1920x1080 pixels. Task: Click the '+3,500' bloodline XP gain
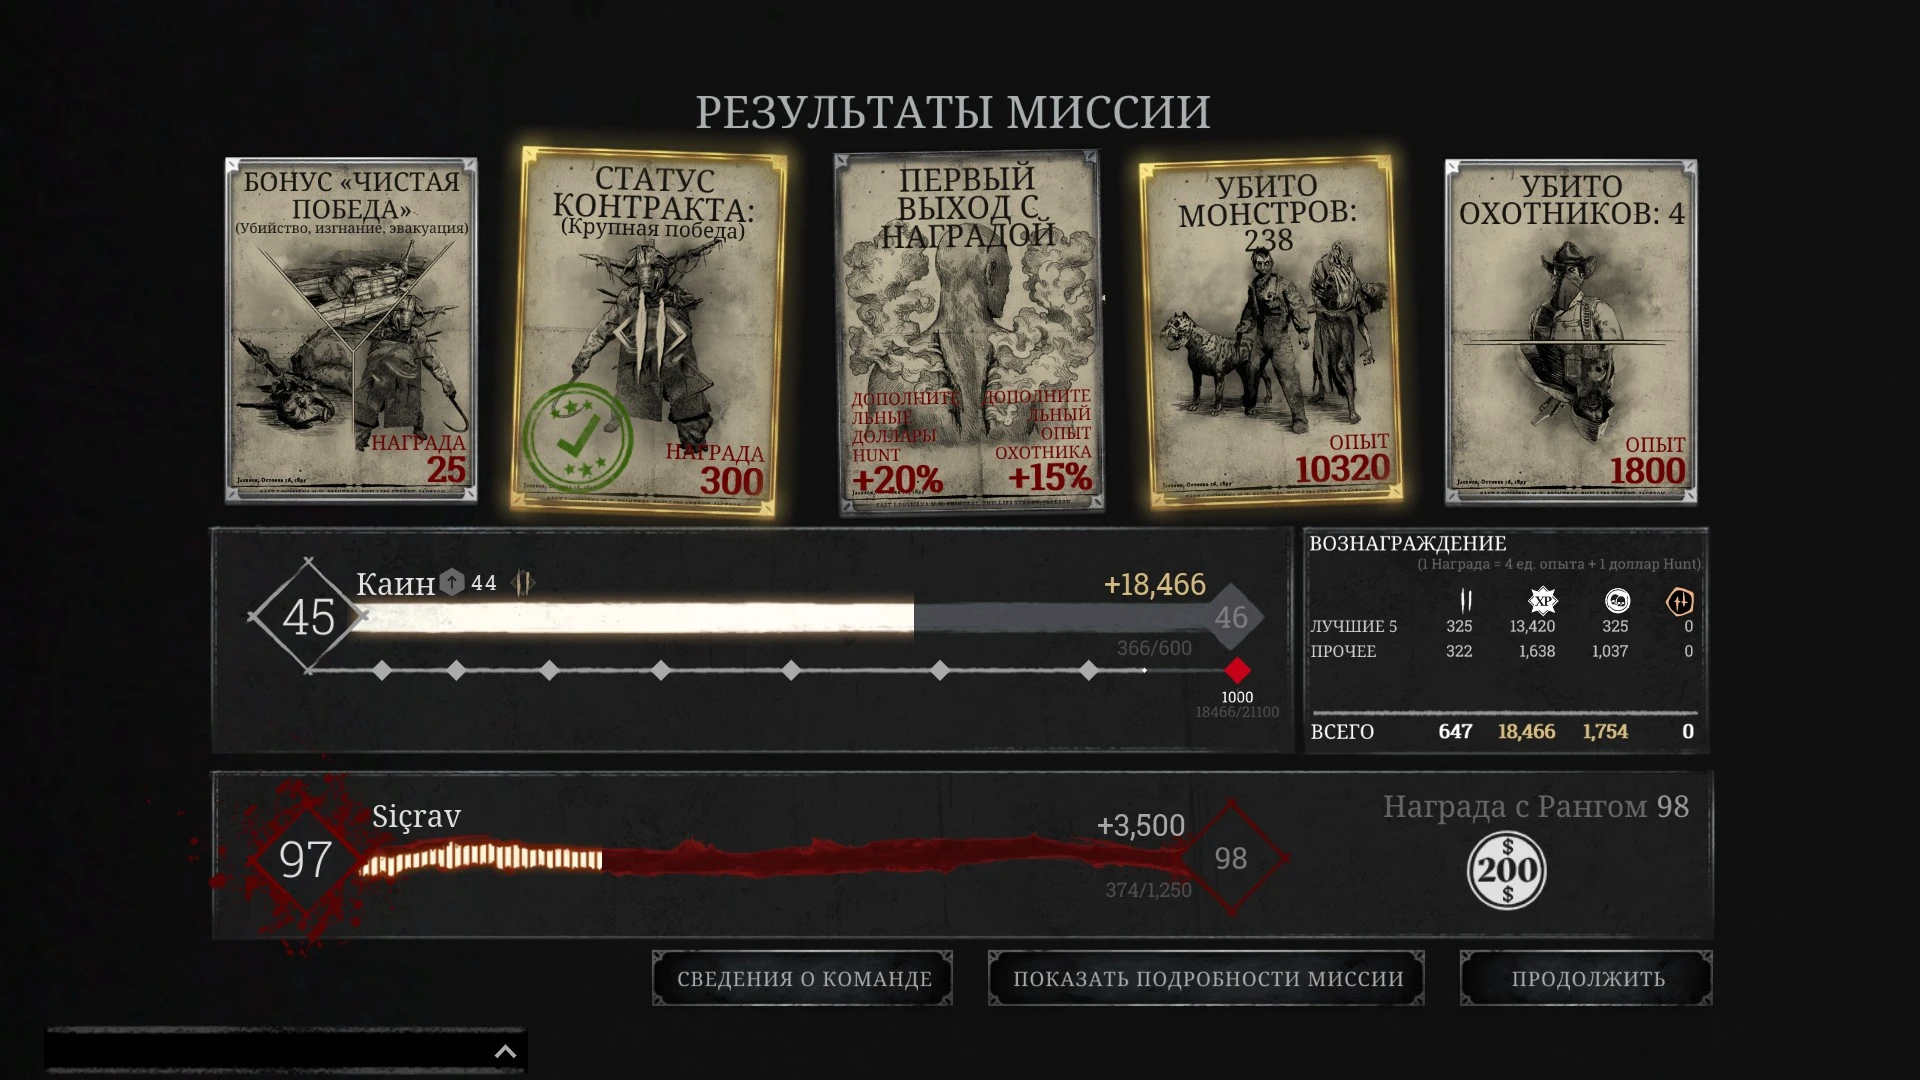point(1141,825)
